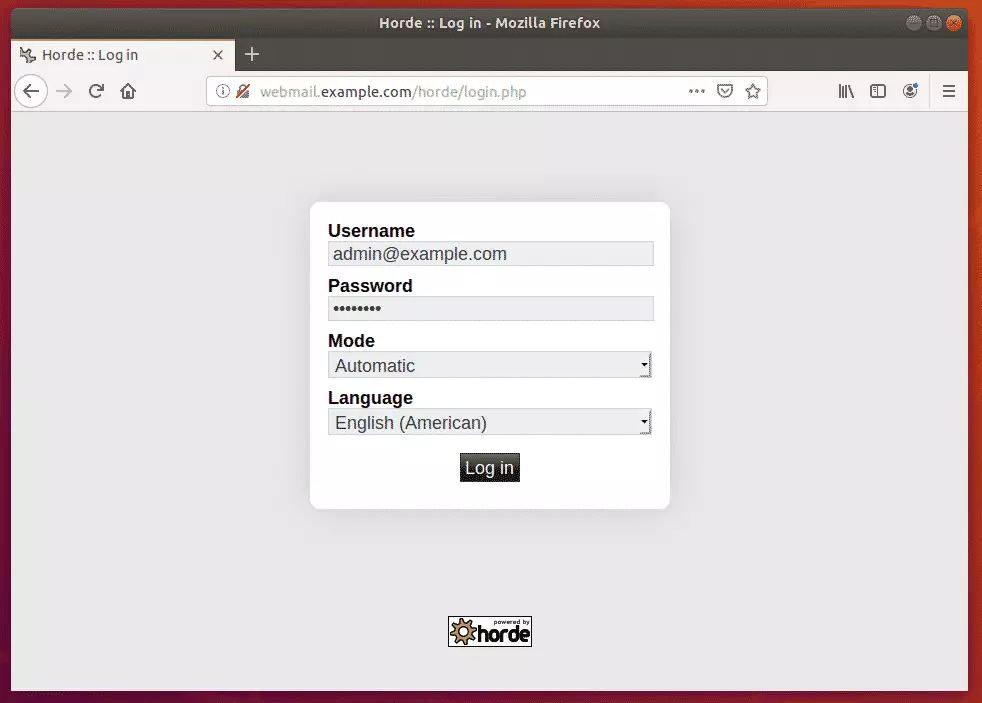Save page to Pocket

(725, 91)
